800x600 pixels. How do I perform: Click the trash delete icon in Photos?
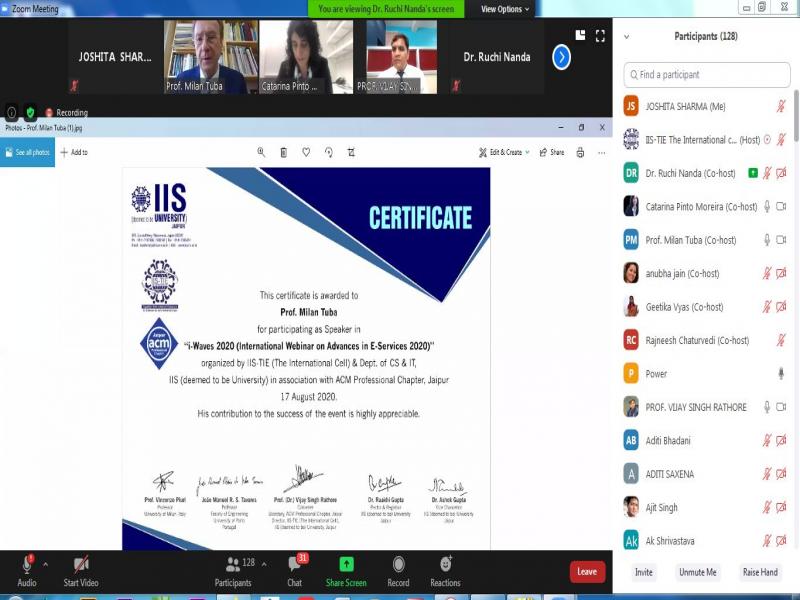284,152
